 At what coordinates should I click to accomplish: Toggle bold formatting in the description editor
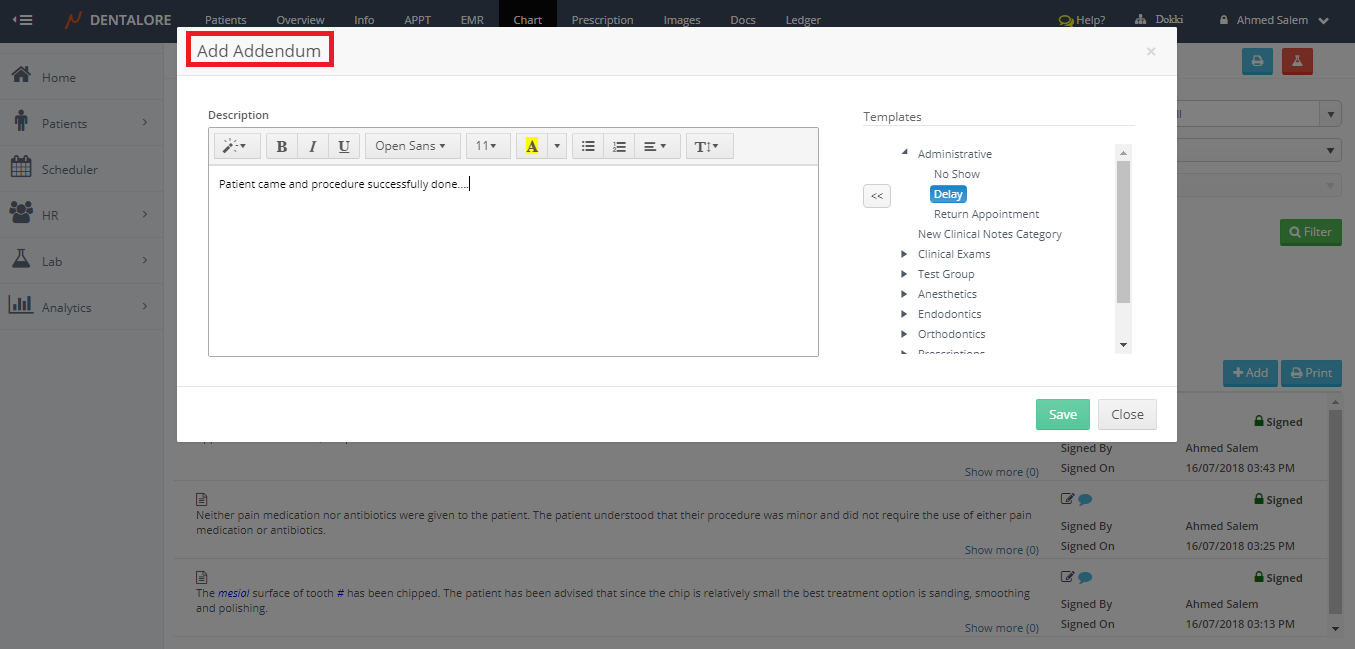click(x=282, y=146)
